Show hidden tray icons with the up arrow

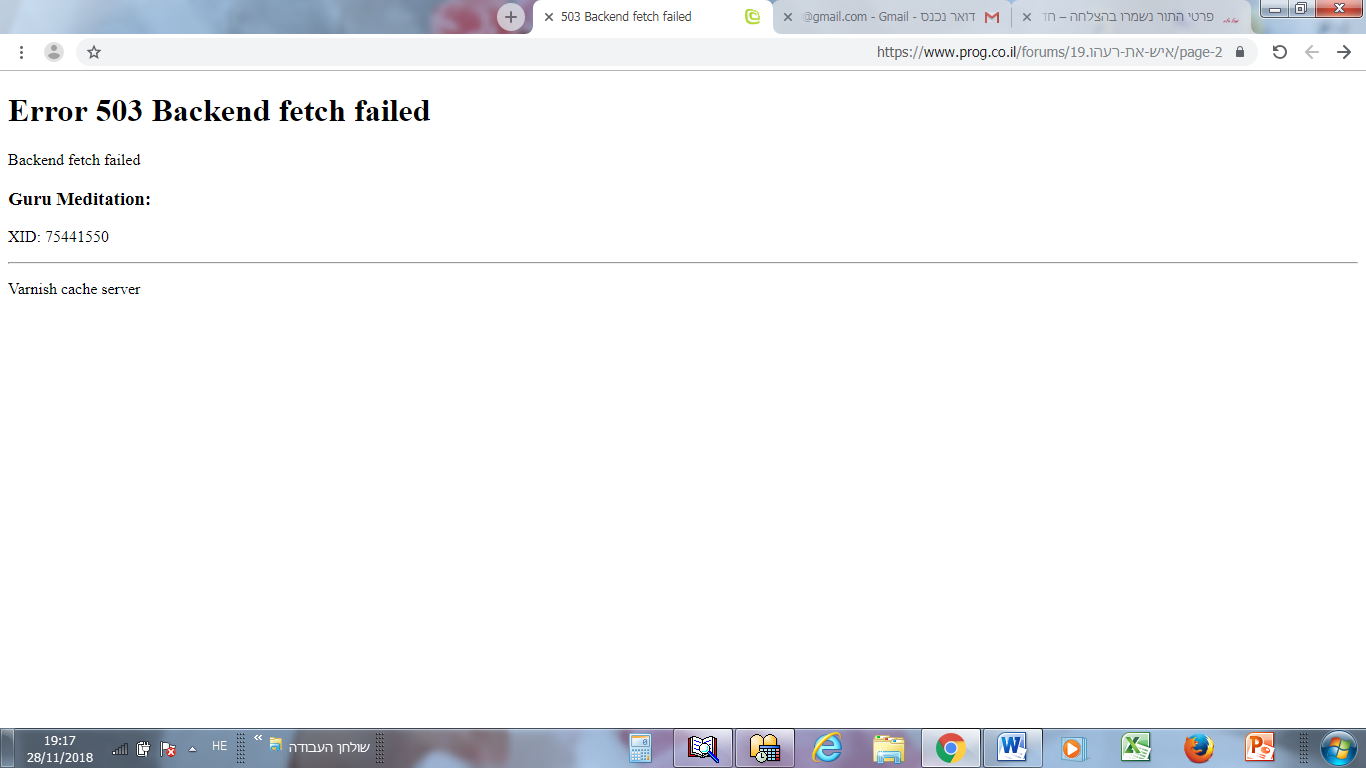click(x=193, y=749)
